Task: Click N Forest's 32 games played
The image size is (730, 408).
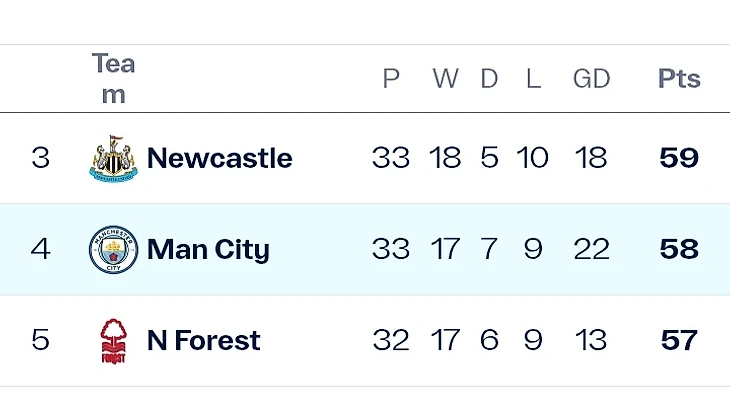Action: (x=391, y=341)
